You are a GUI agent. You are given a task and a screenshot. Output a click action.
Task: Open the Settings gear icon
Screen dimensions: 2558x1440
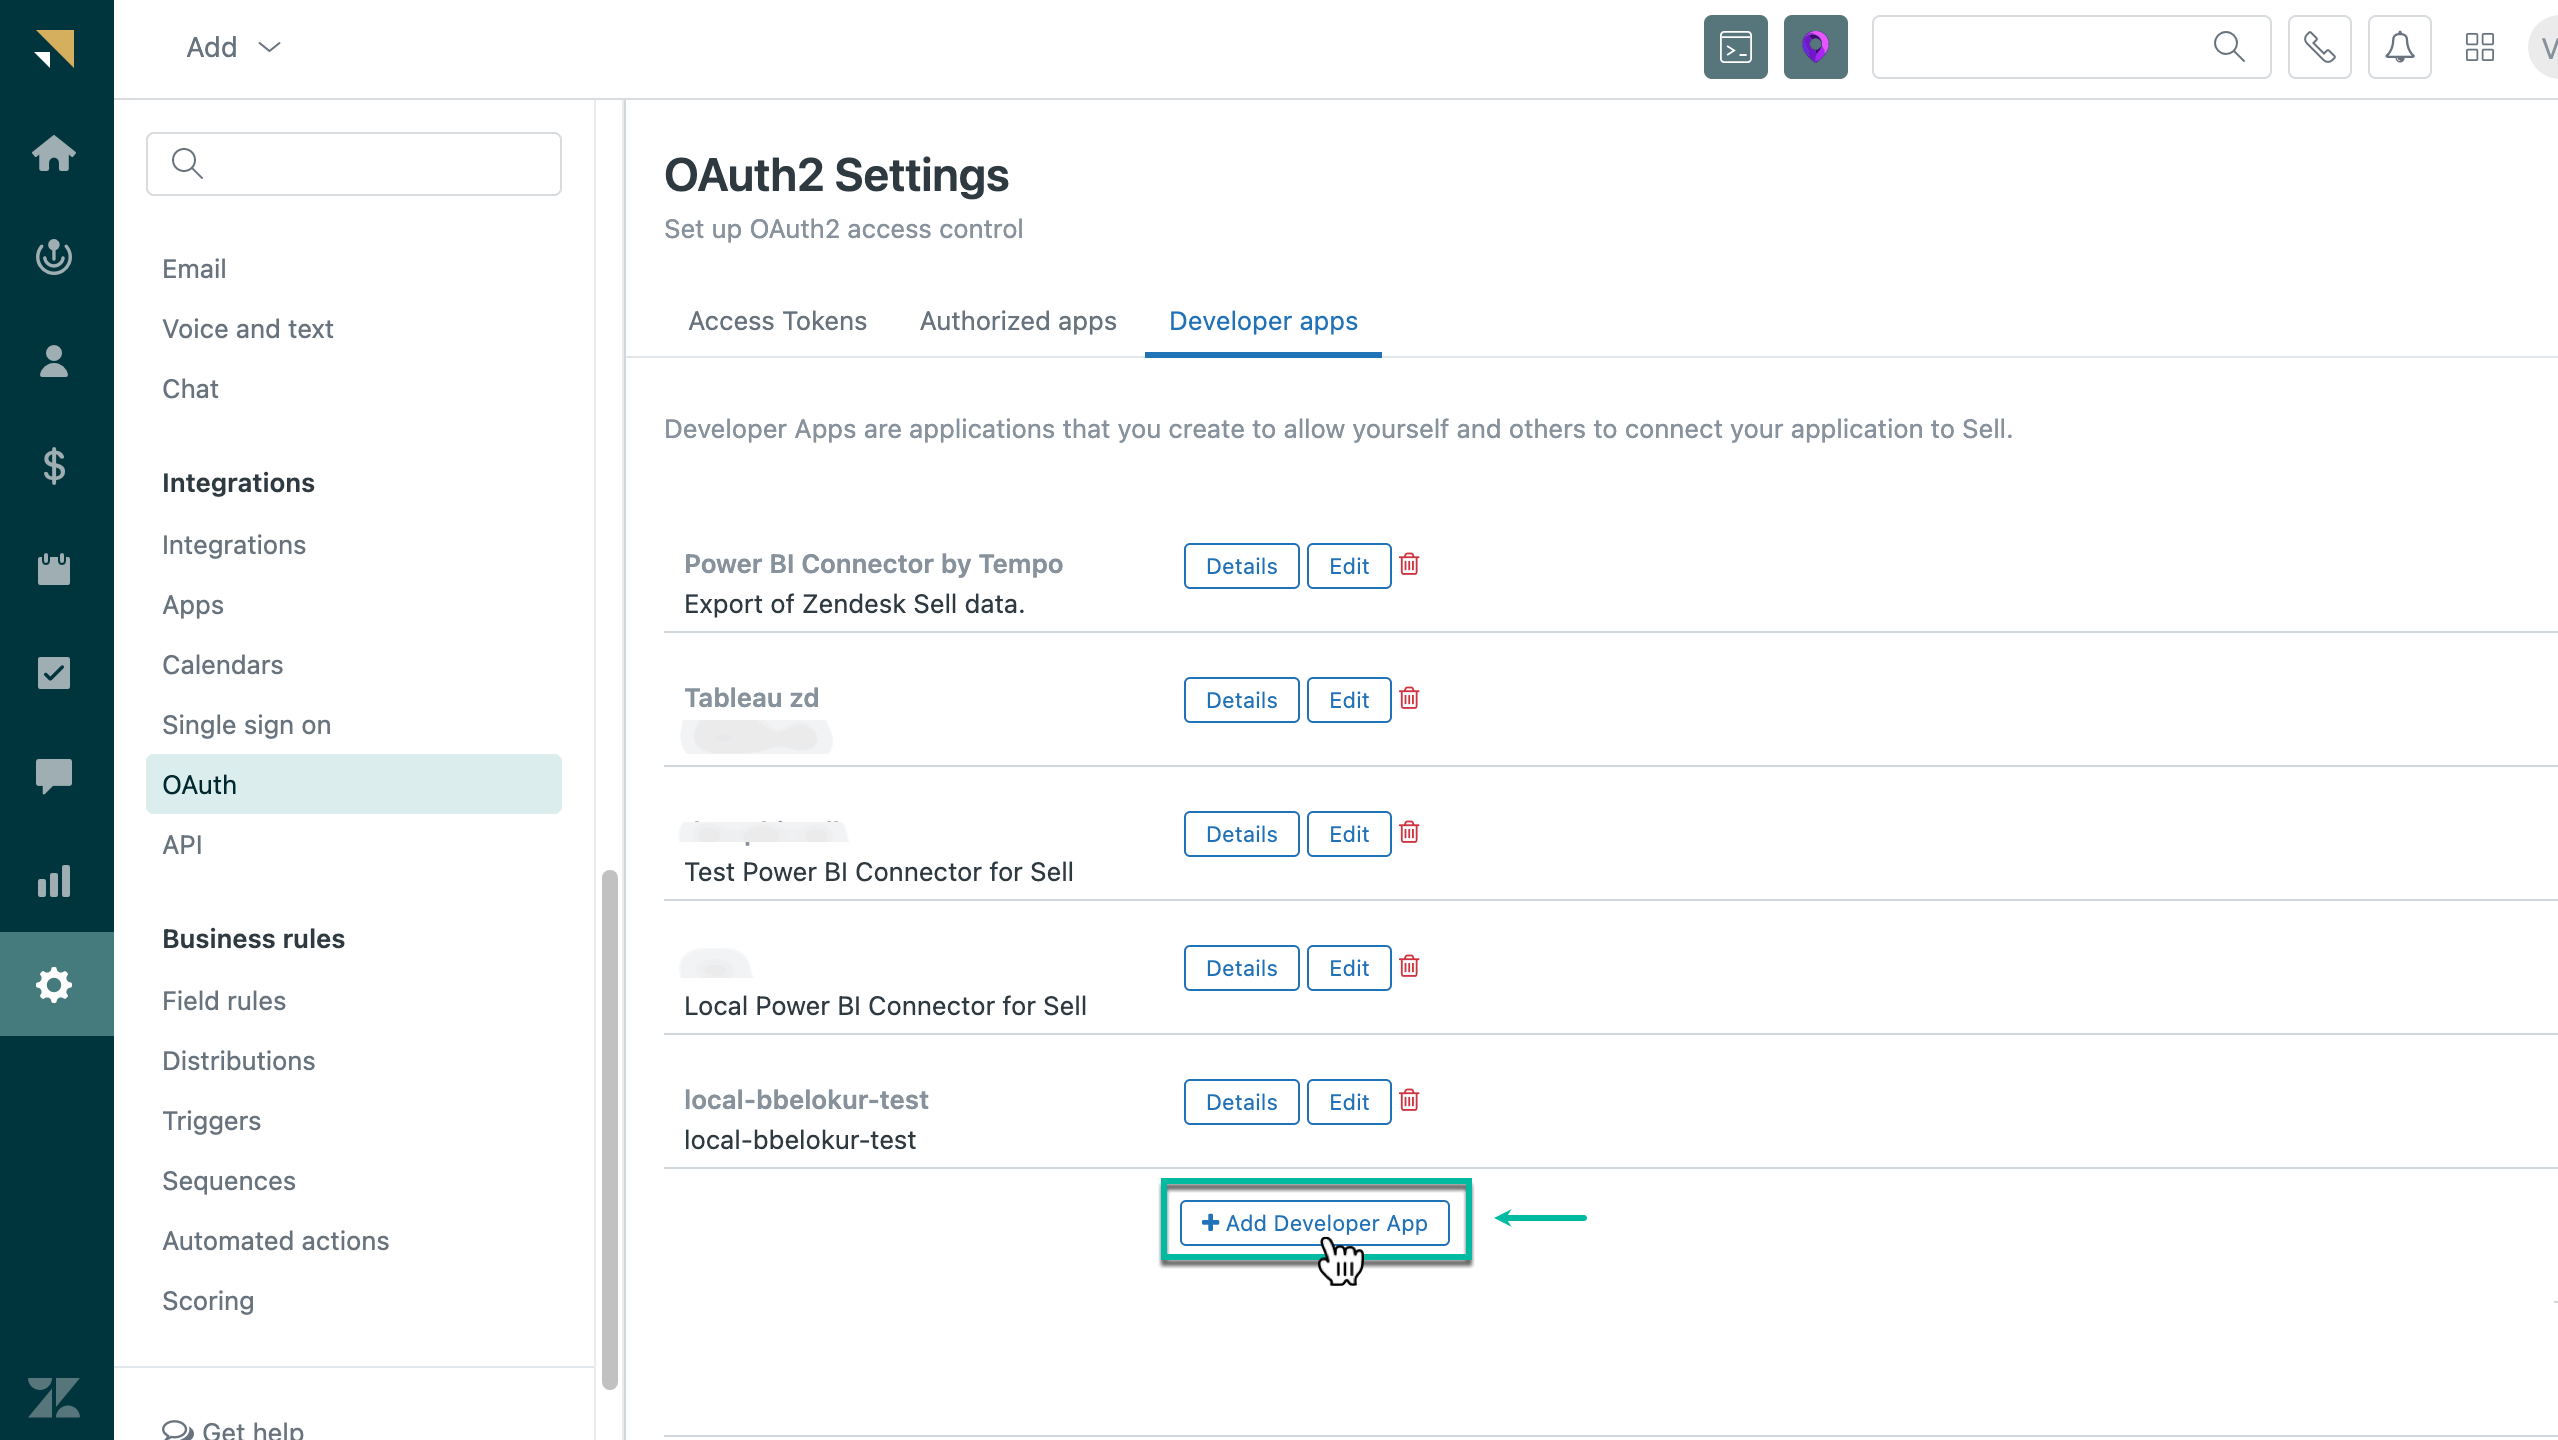pyautogui.click(x=55, y=984)
